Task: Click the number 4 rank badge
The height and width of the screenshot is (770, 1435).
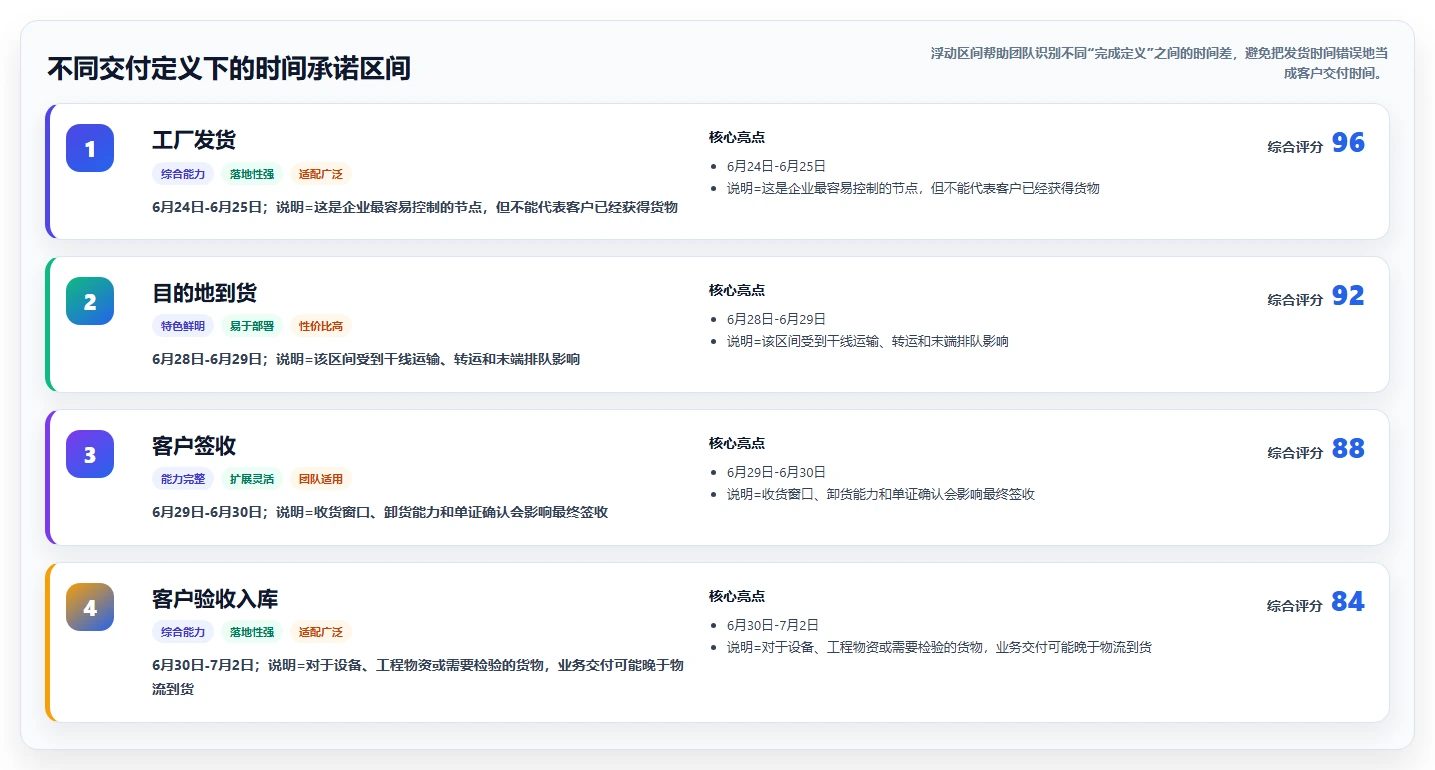Action: [x=90, y=607]
